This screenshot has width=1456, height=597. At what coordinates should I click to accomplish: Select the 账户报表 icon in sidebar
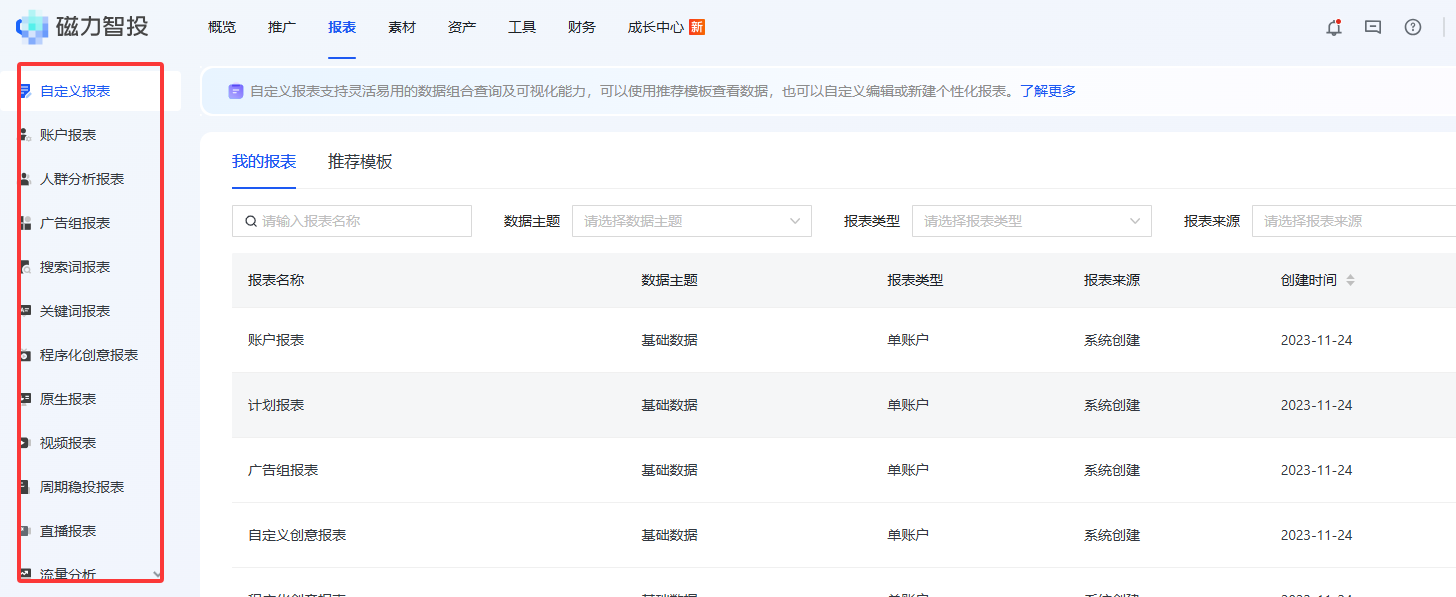24,133
